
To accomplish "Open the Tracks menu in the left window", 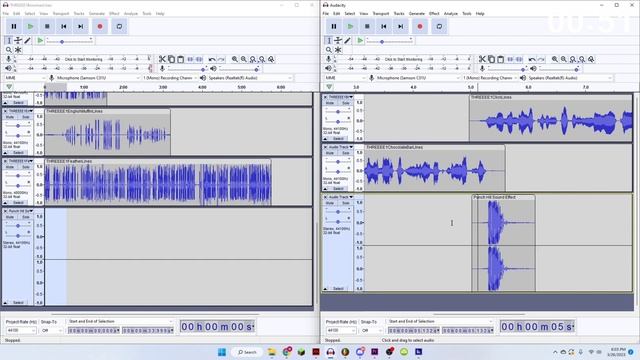I will pos(79,13).
